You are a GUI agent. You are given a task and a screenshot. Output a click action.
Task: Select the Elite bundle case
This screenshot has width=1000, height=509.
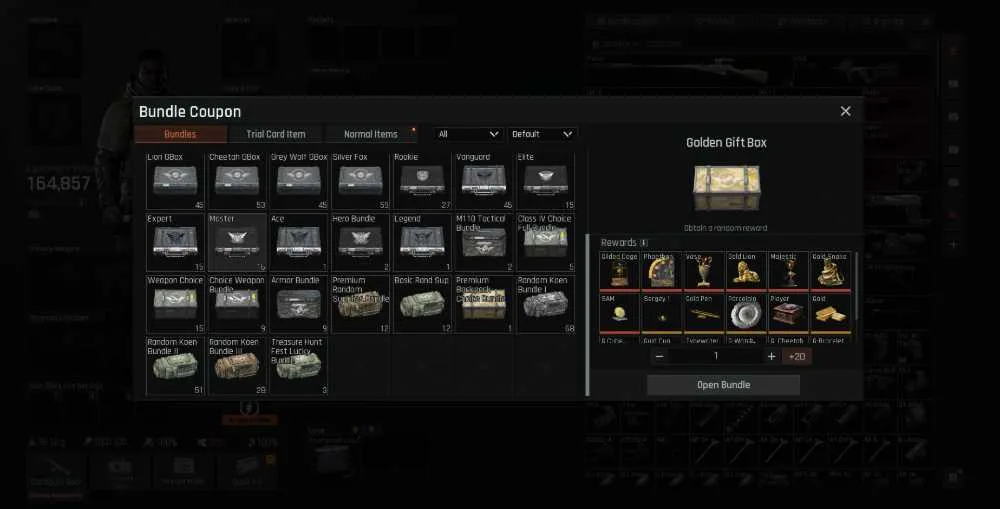pos(546,181)
